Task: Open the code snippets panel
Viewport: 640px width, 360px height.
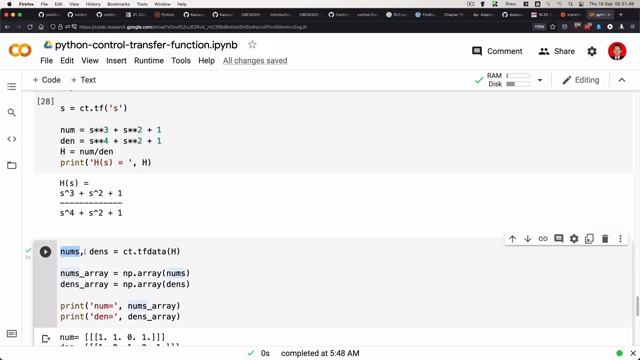Action: pyautogui.click(x=11, y=139)
